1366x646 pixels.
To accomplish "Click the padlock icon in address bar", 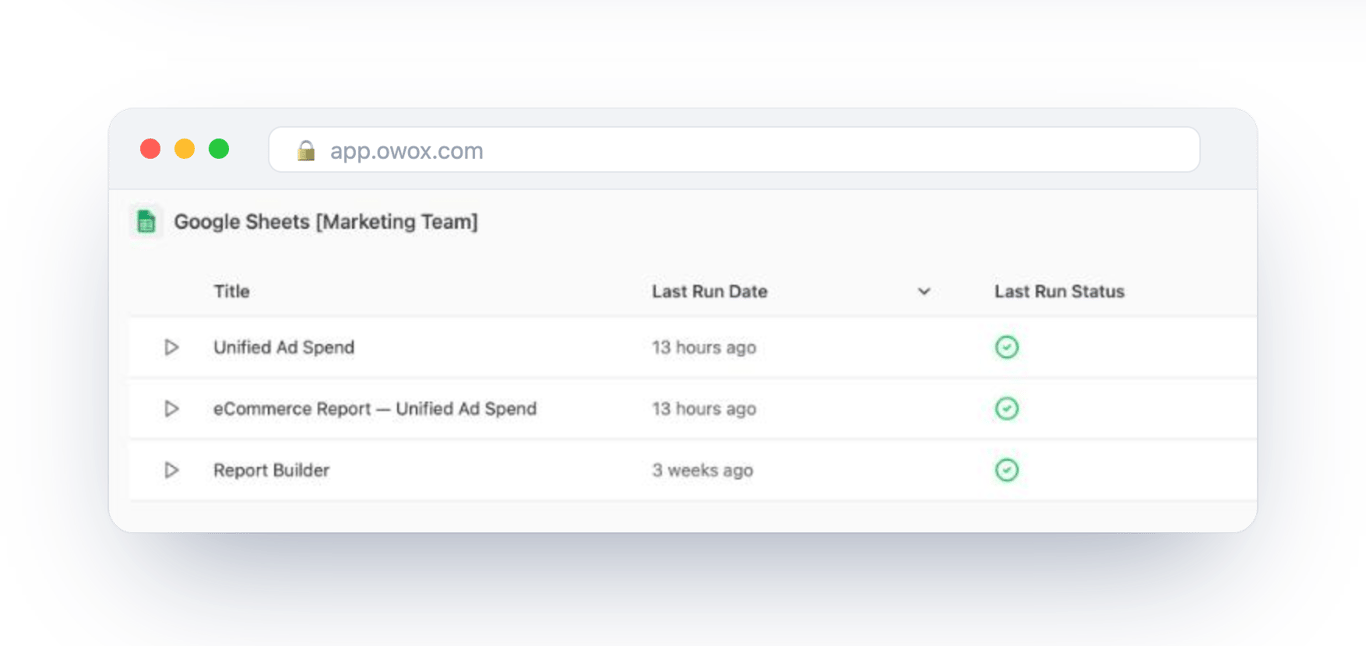I will tap(306, 151).
